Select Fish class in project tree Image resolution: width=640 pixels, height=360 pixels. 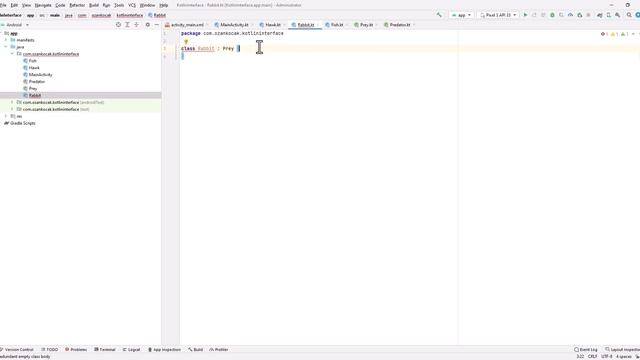32,61
